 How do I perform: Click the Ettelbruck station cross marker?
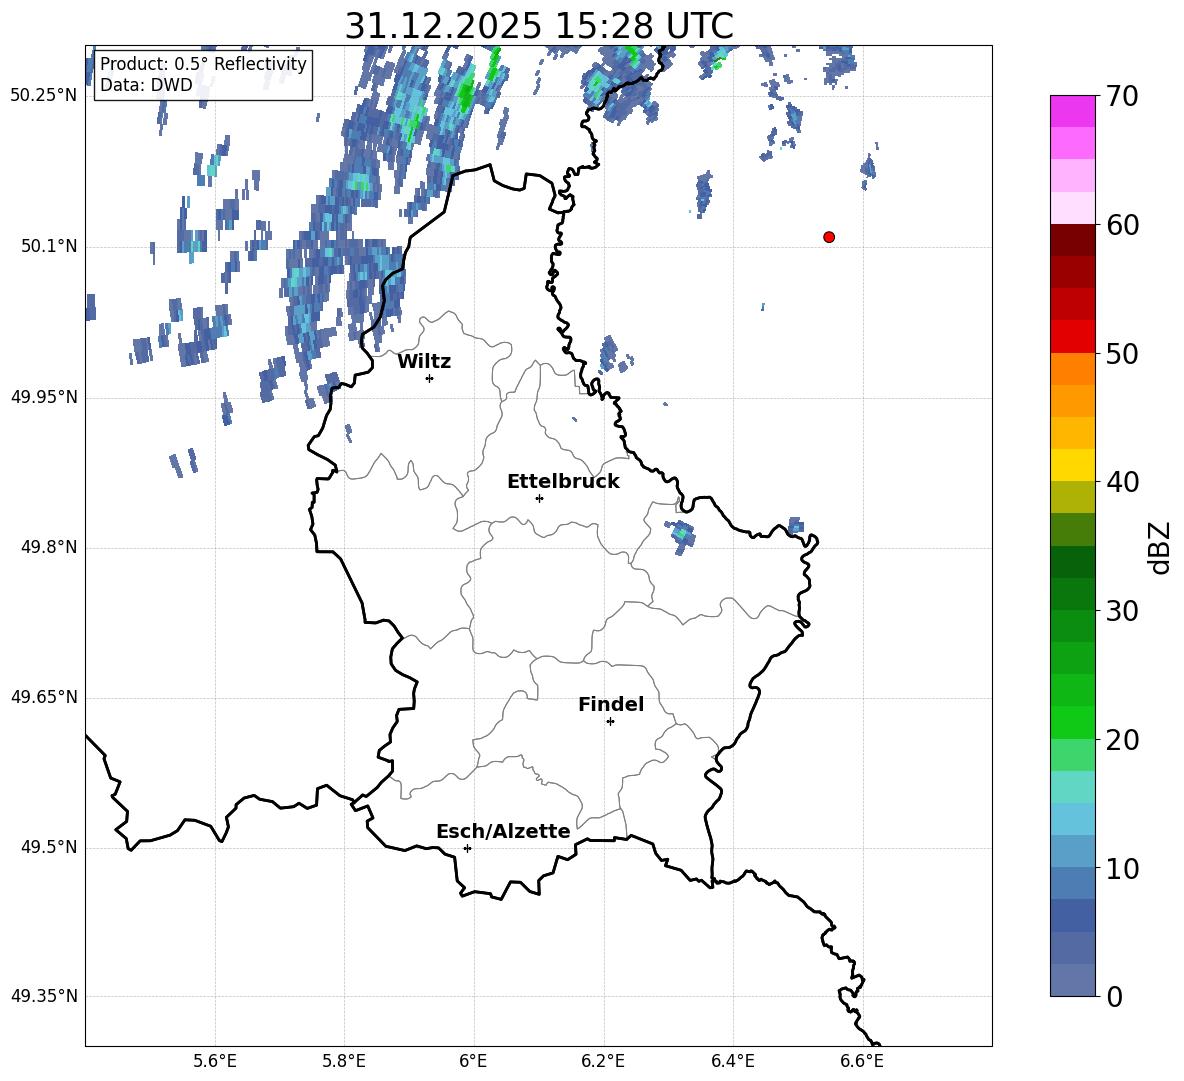[x=539, y=498]
